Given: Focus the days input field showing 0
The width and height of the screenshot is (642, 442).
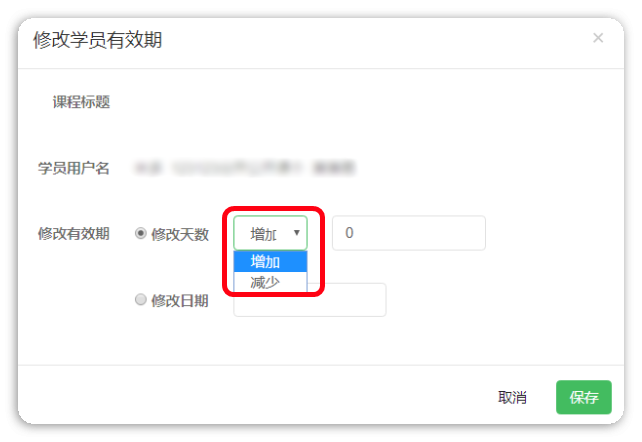Looking at the screenshot, I should click(409, 233).
